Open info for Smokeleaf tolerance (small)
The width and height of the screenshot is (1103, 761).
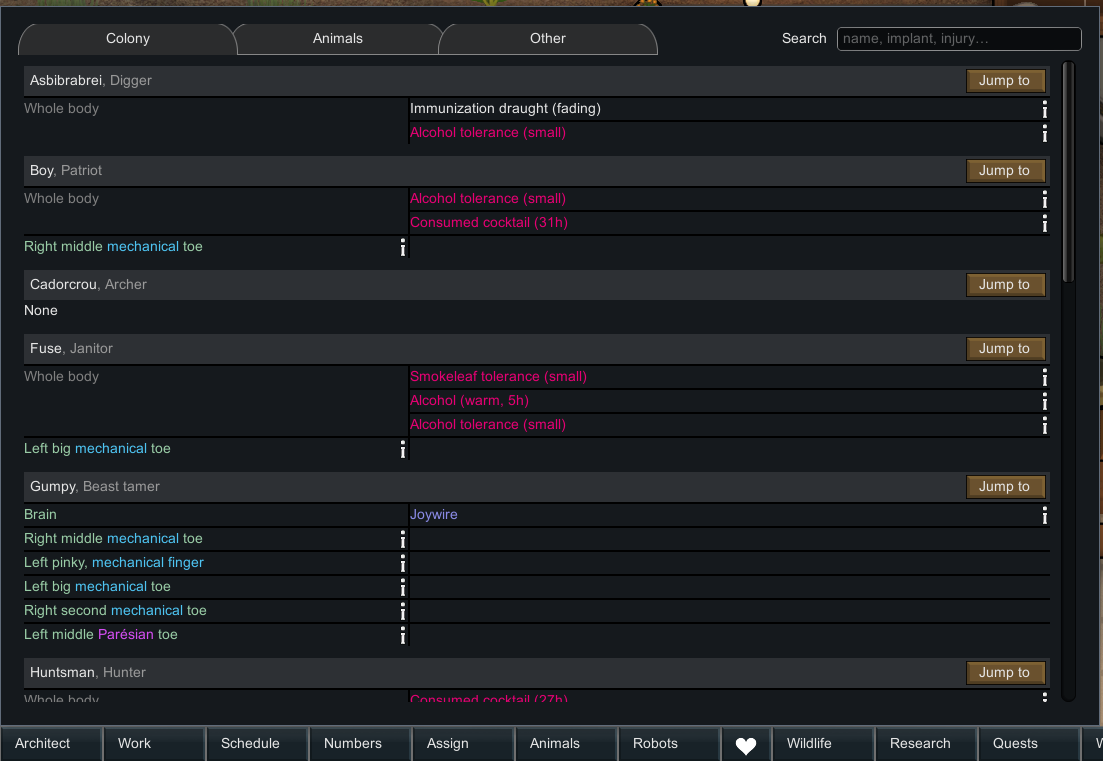tap(1045, 377)
